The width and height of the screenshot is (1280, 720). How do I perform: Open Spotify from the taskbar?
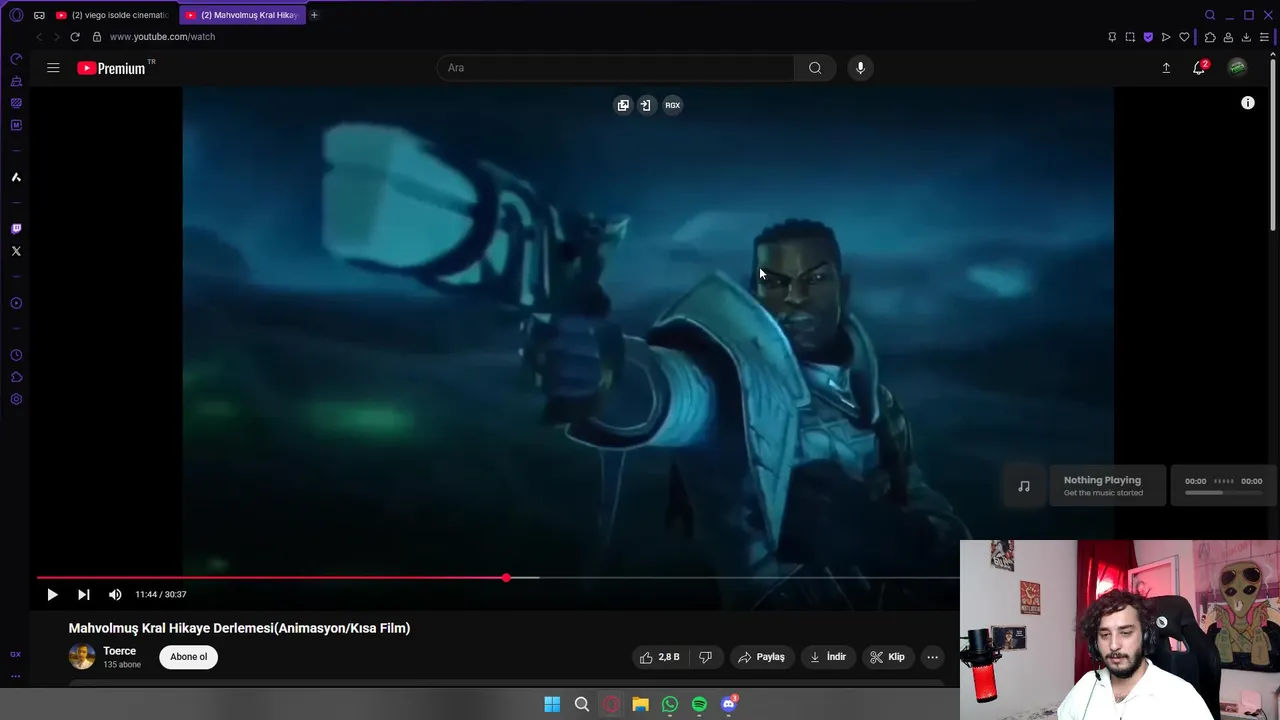699,704
